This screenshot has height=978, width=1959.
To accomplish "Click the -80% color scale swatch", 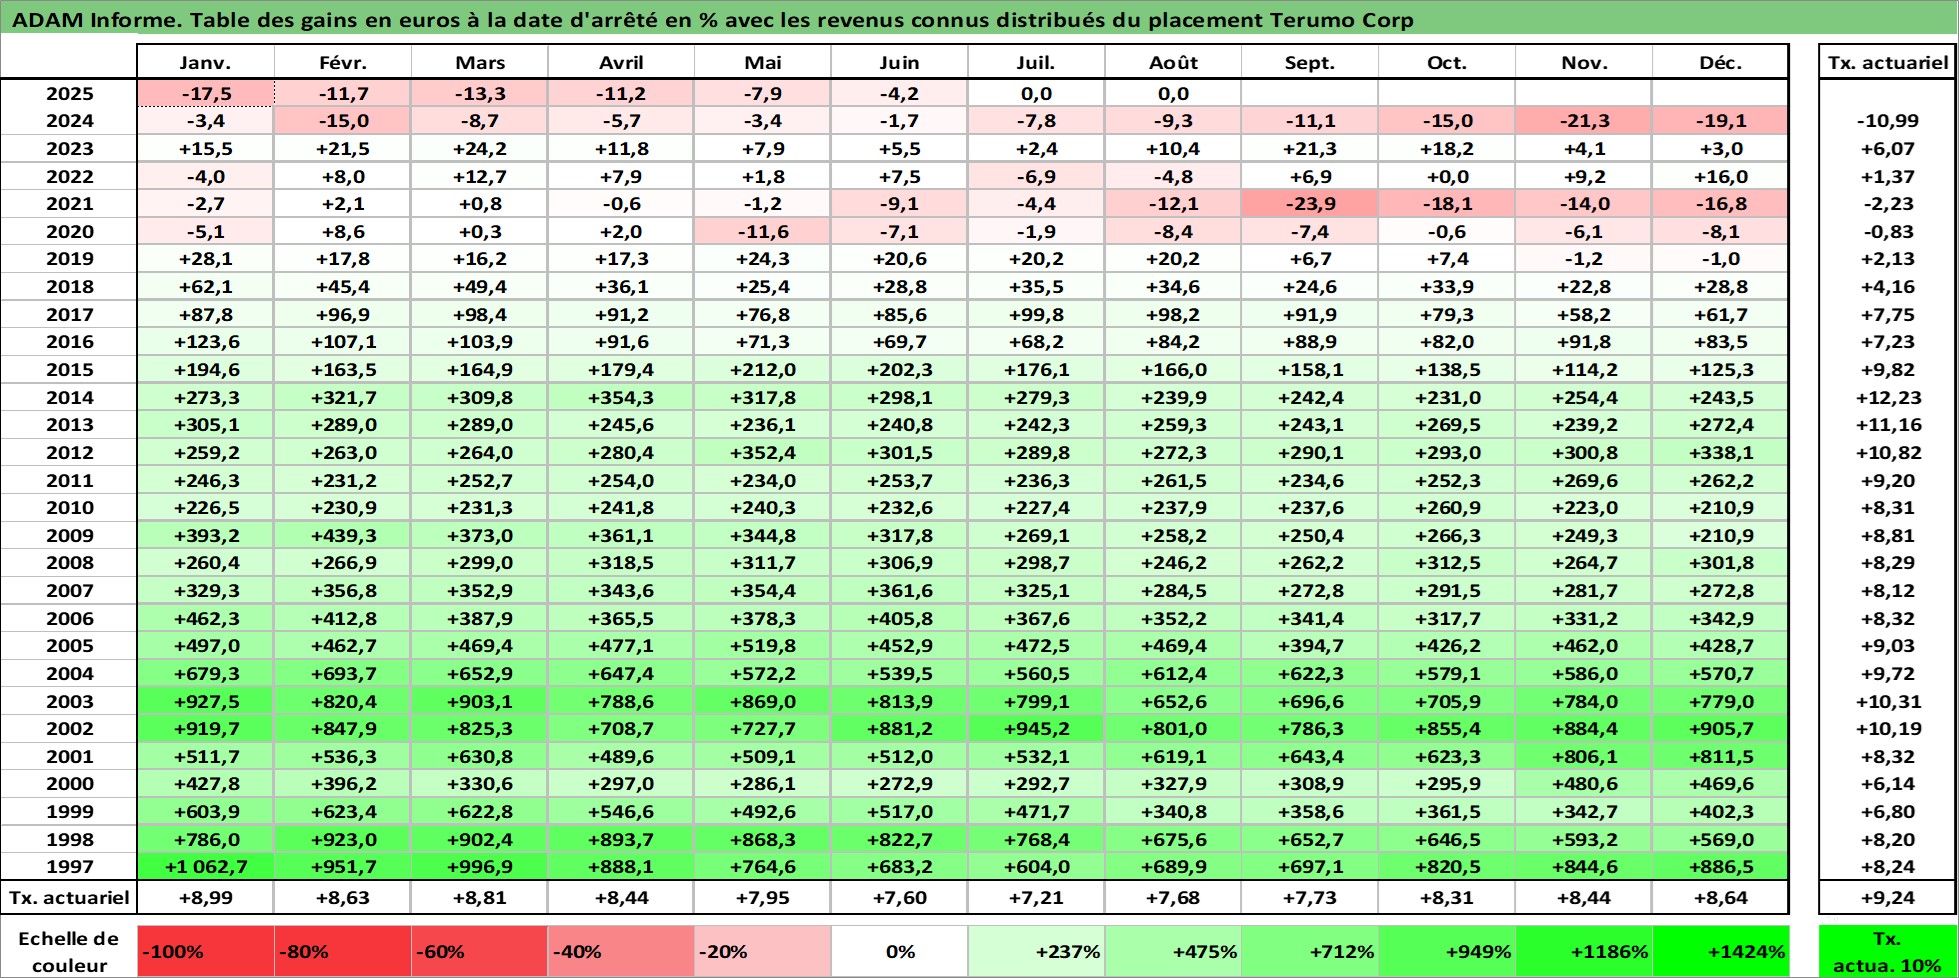I will (x=342, y=951).
